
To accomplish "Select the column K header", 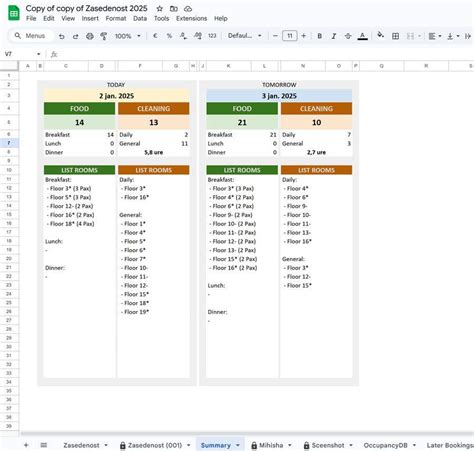I will point(228,66).
